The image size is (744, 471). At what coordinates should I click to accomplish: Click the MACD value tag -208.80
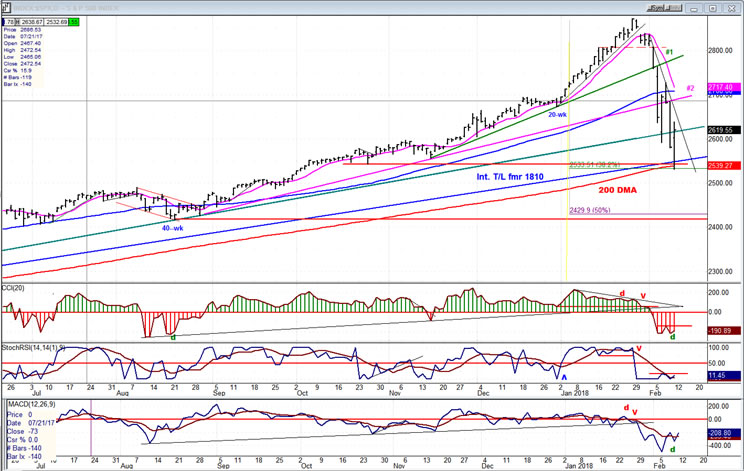point(722,436)
